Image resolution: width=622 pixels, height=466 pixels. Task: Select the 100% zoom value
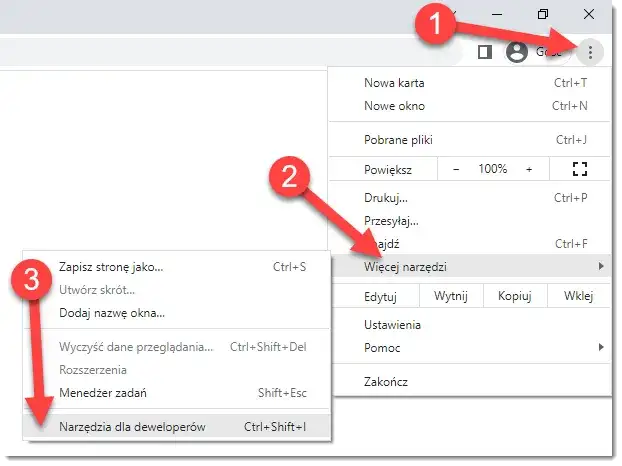point(492,169)
